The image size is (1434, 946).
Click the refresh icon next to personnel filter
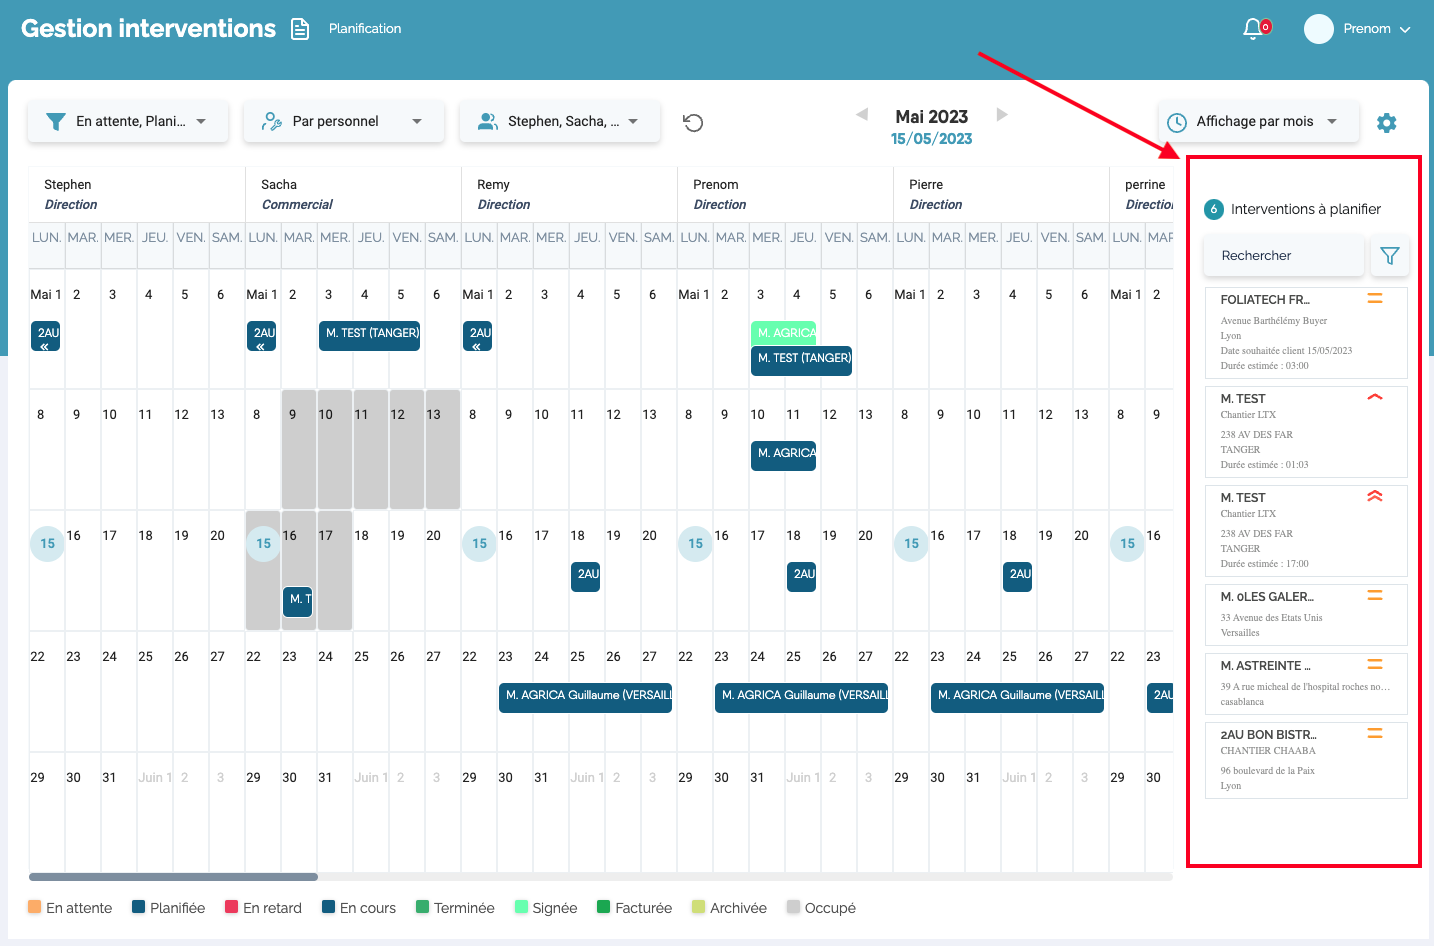(x=693, y=123)
